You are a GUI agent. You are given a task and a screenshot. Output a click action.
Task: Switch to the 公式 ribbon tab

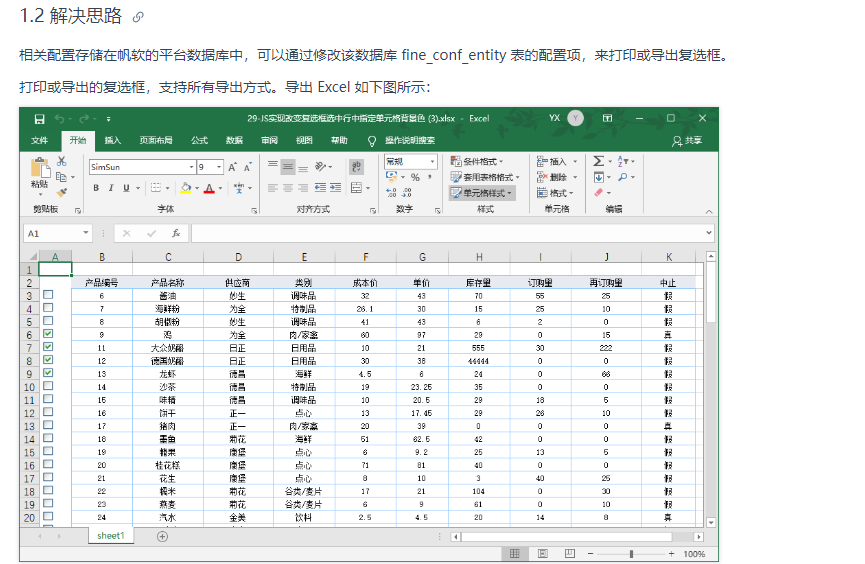[x=199, y=140]
